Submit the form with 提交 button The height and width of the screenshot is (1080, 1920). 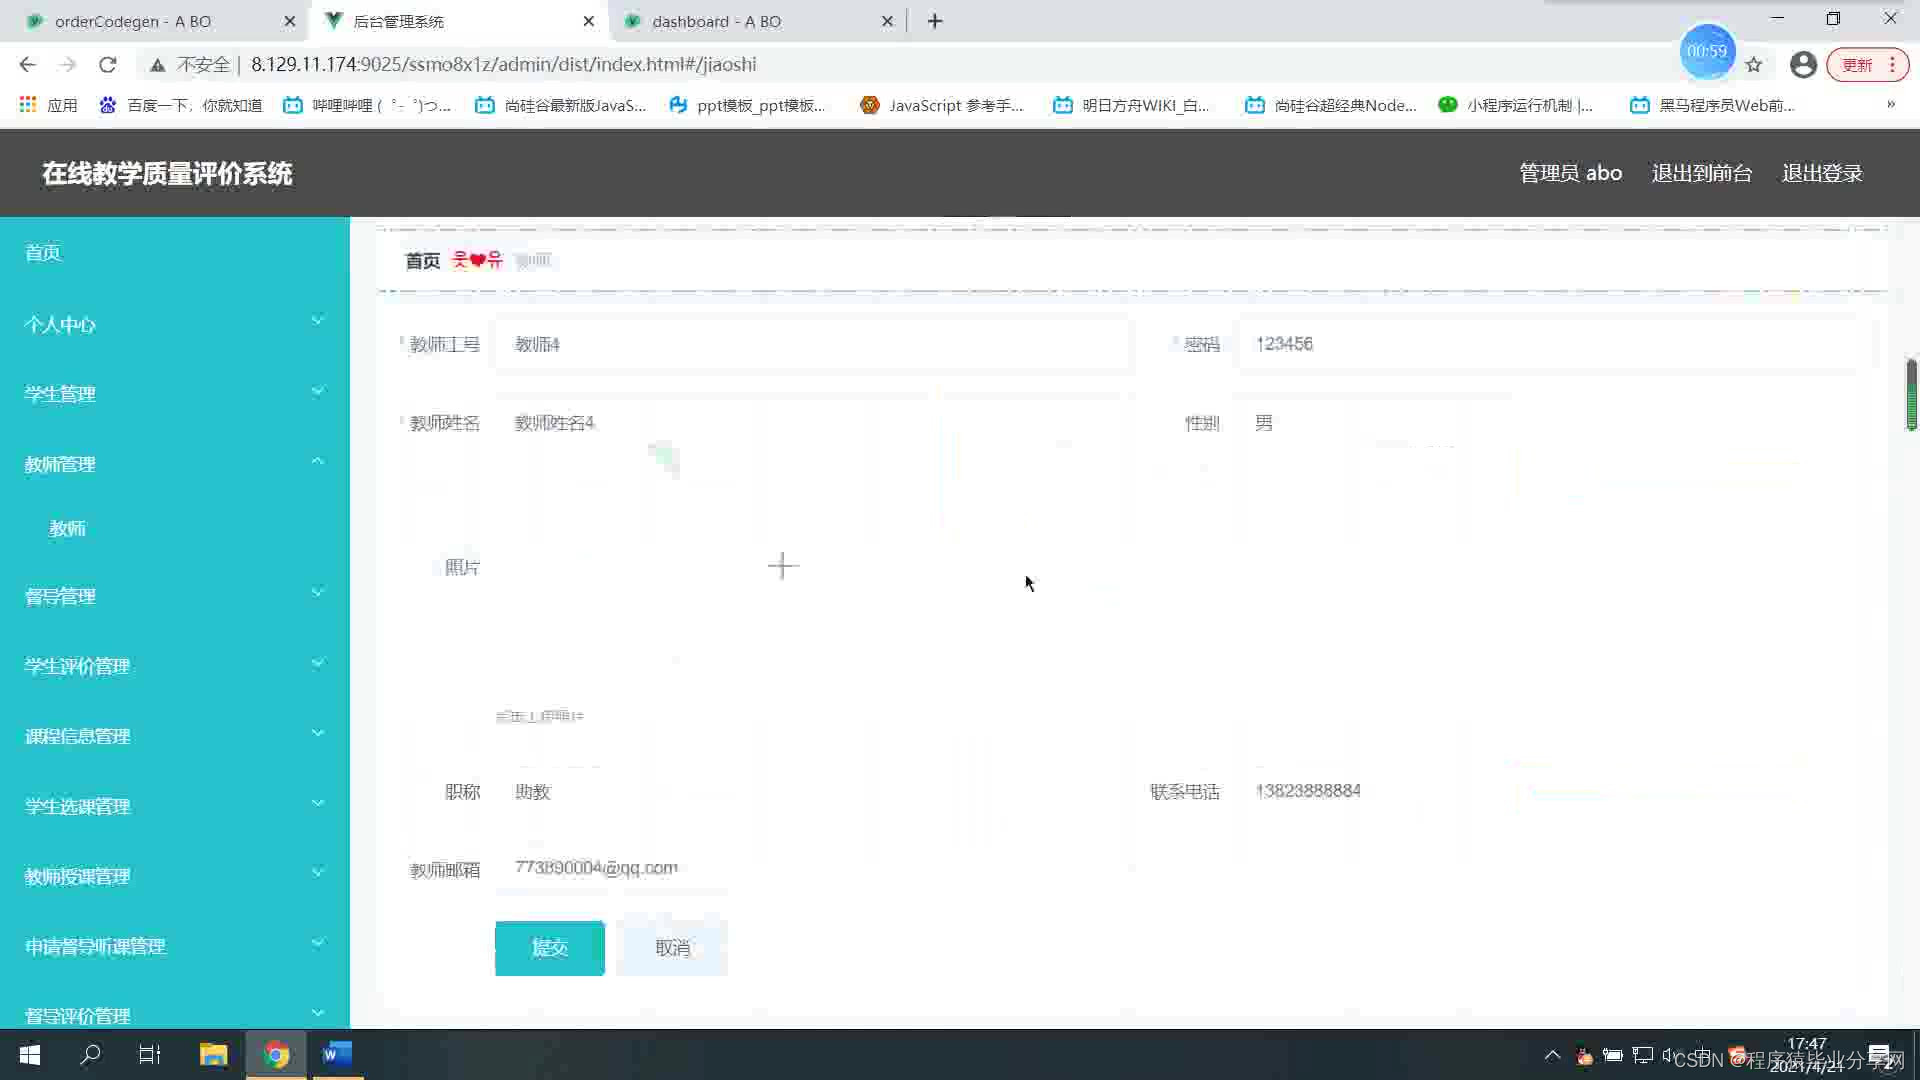549,948
